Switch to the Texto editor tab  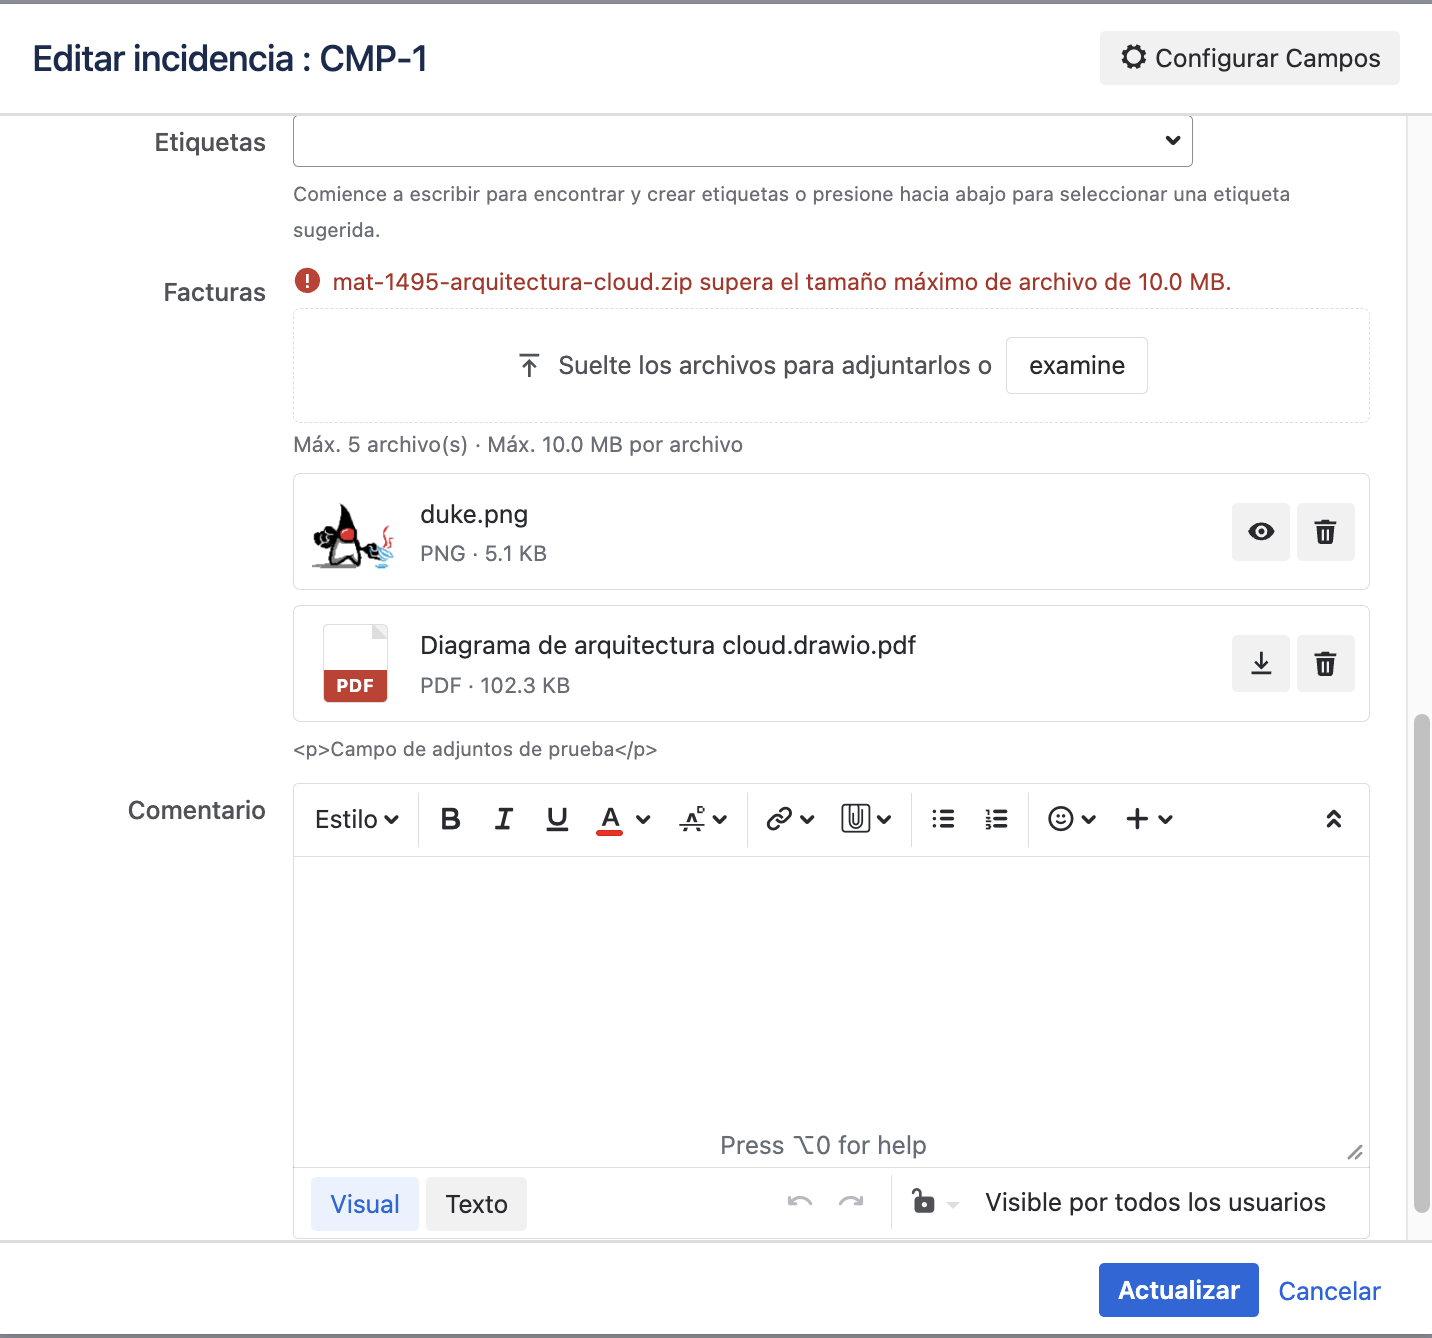coord(476,1204)
